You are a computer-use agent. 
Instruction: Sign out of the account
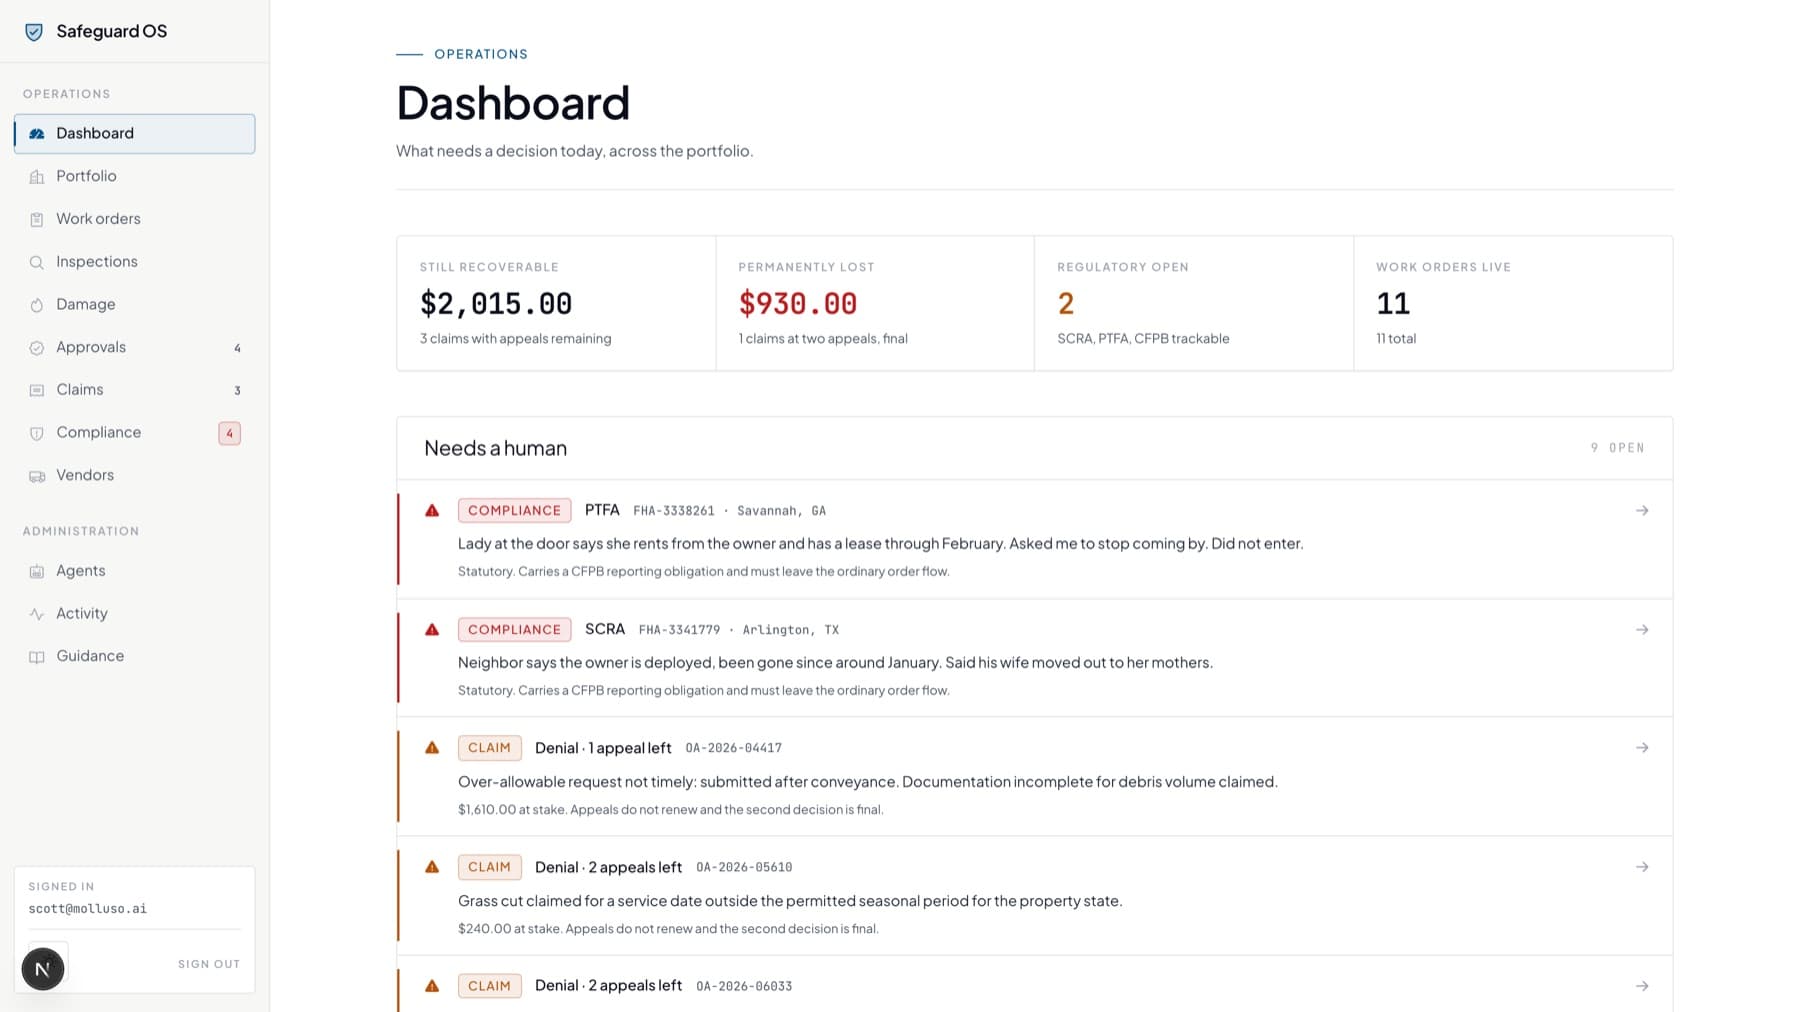(x=209, y=964)
